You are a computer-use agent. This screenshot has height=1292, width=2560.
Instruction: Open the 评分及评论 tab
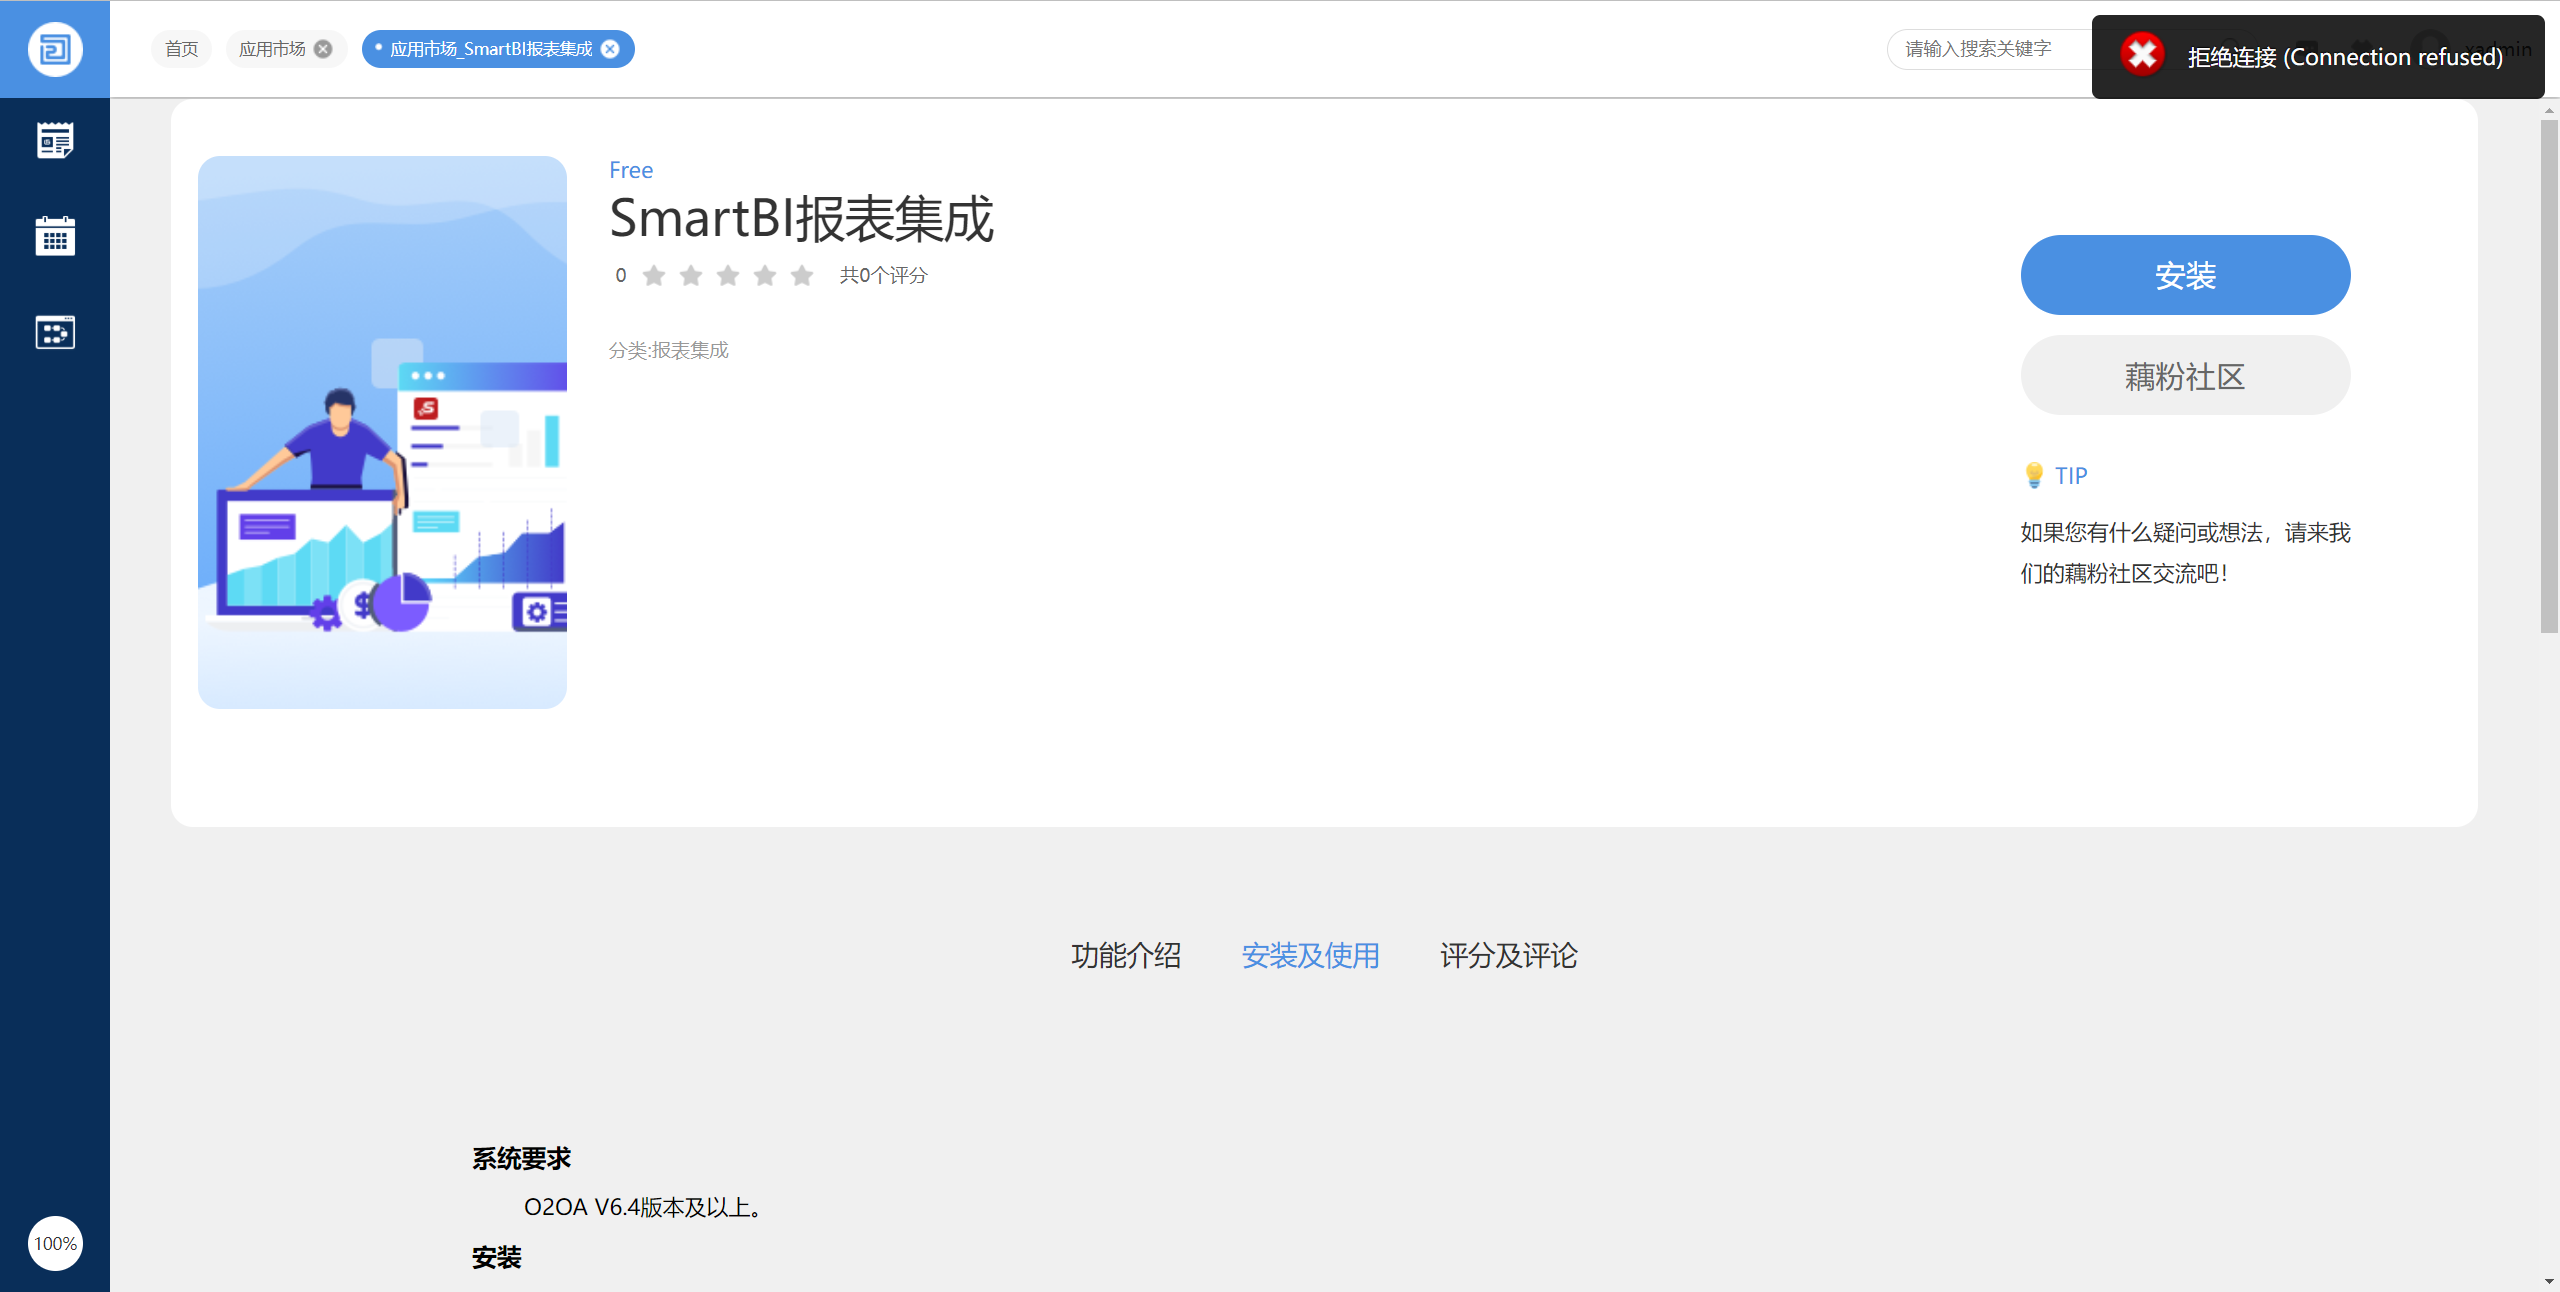[1508, 955]
